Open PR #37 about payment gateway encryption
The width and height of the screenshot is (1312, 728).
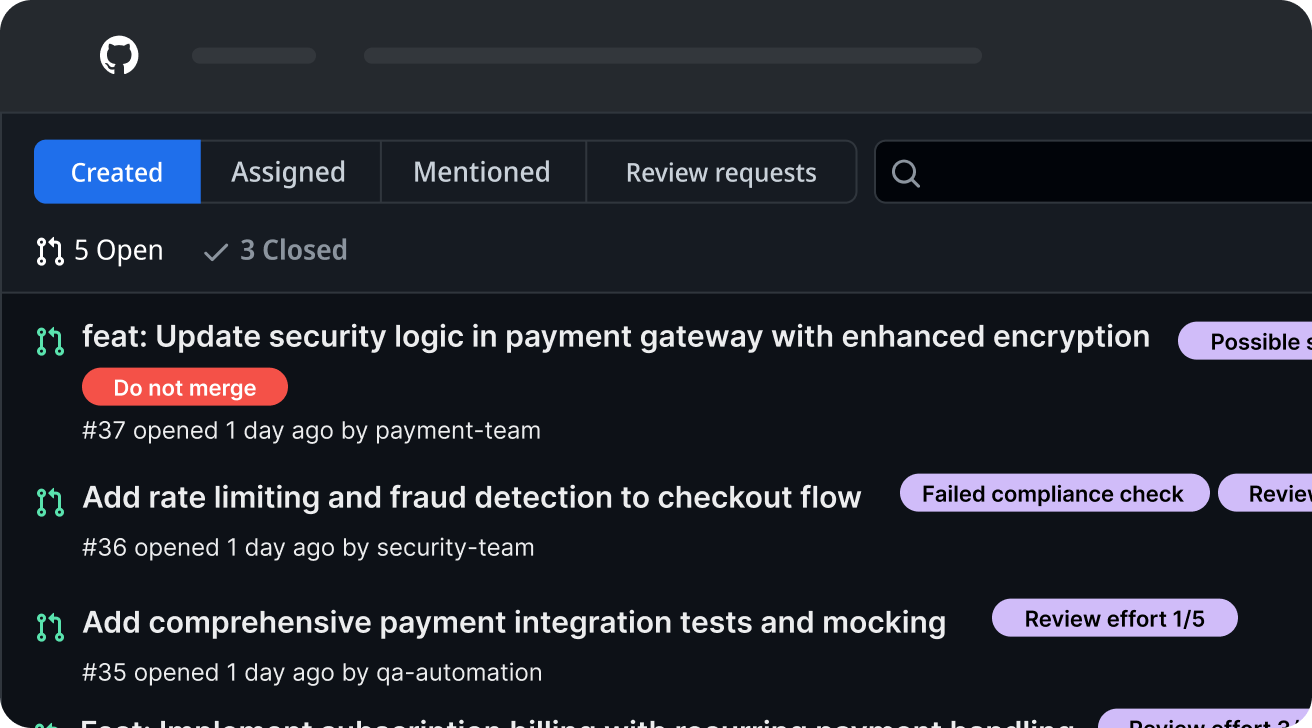pyautogui.click(x=615, y=337)
